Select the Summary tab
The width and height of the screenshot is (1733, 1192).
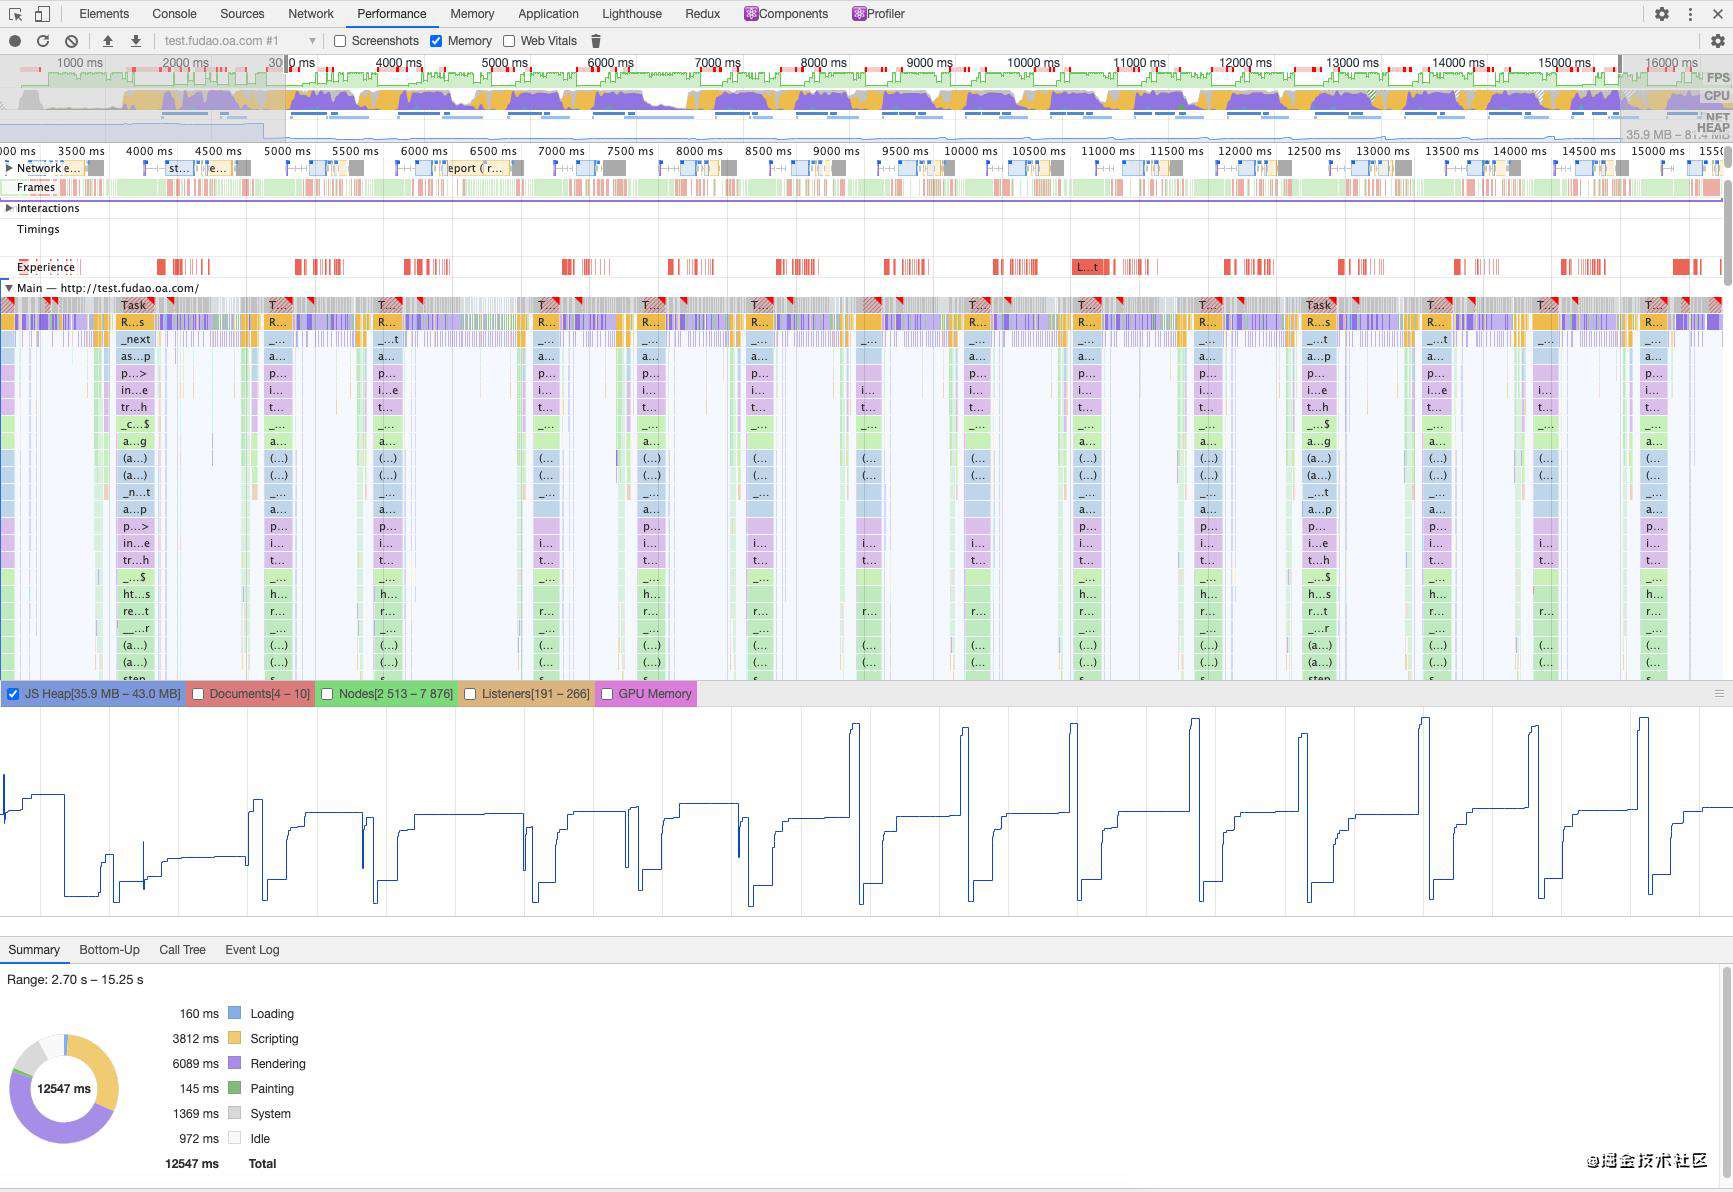coord(34,950)
